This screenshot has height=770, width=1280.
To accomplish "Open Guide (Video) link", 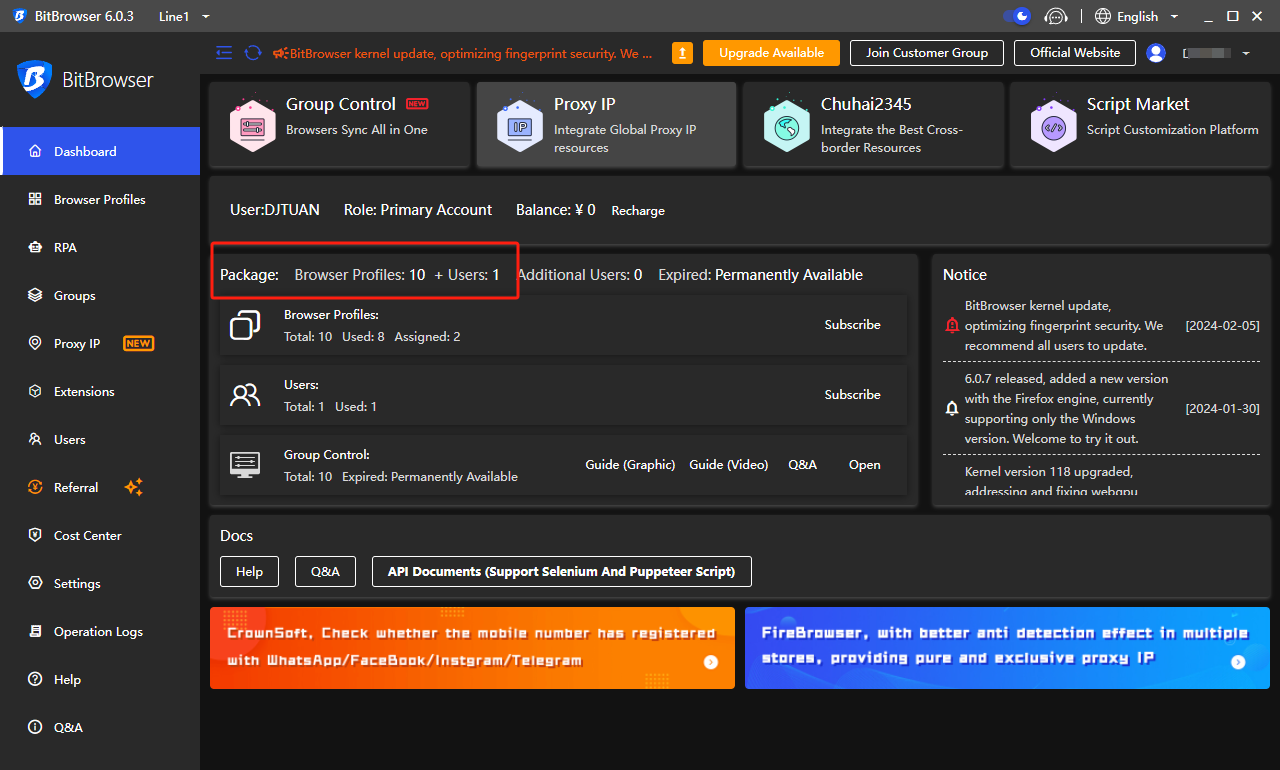I will tap(729, 464).
